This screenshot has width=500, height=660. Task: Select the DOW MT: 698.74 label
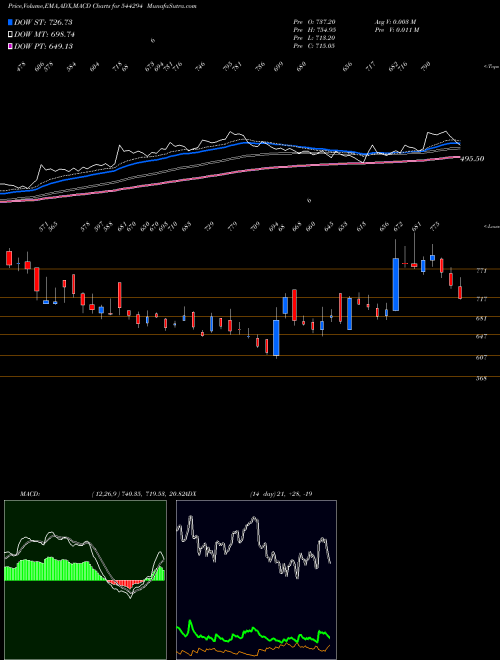click(44, 35)
